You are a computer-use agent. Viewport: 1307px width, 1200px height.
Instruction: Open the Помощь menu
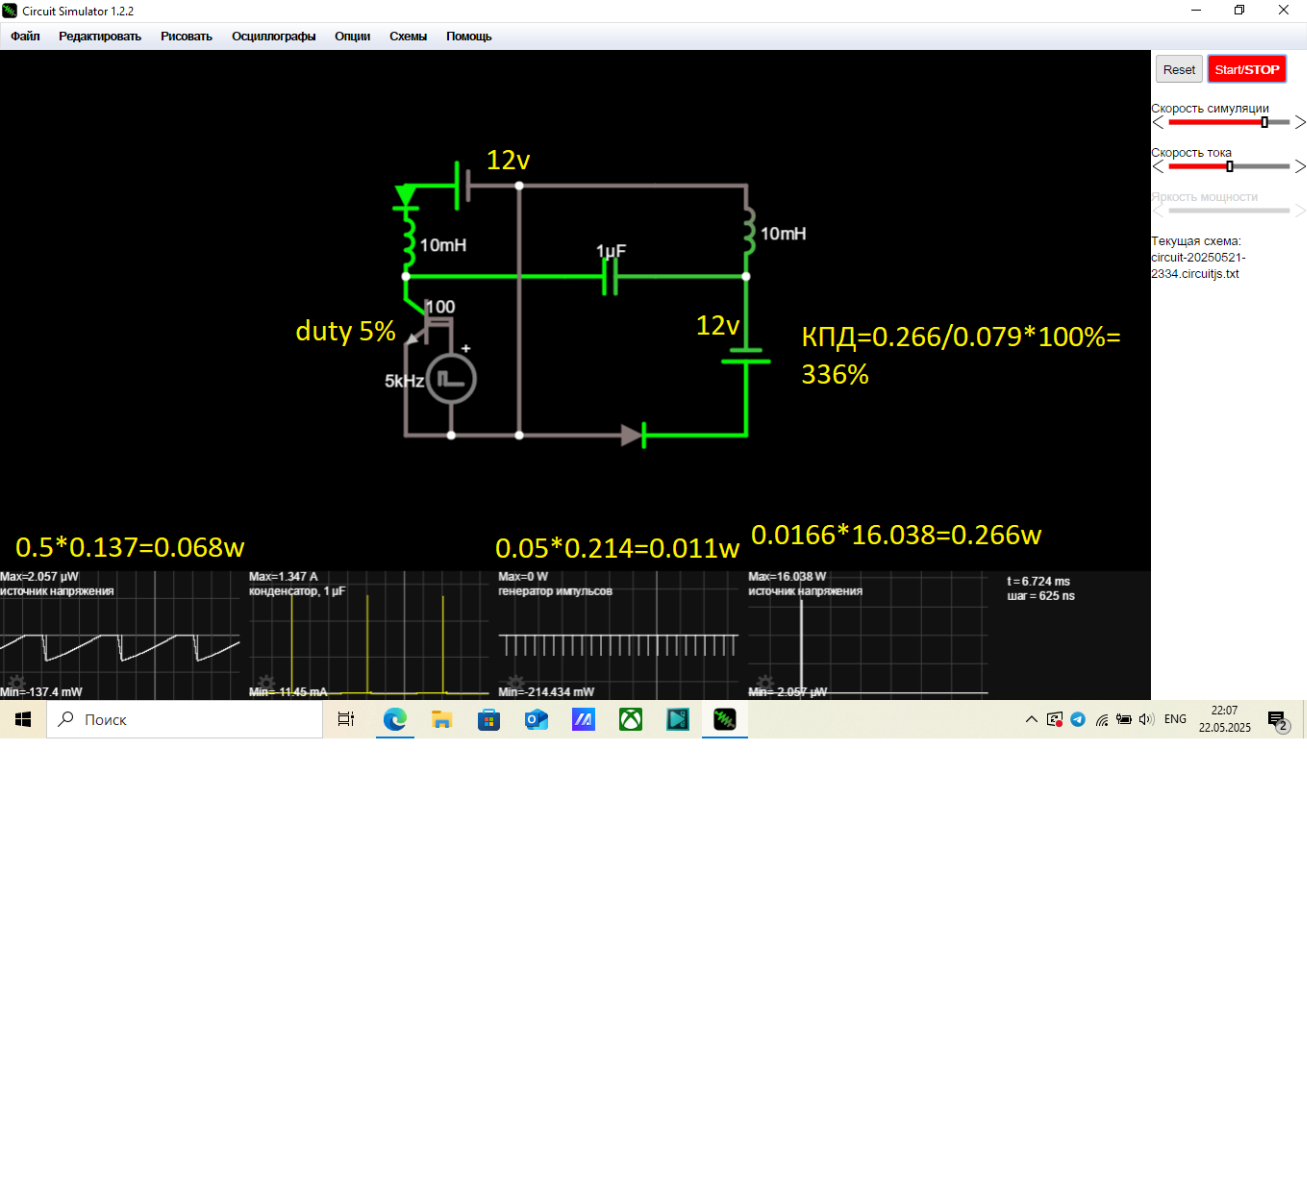469,36
